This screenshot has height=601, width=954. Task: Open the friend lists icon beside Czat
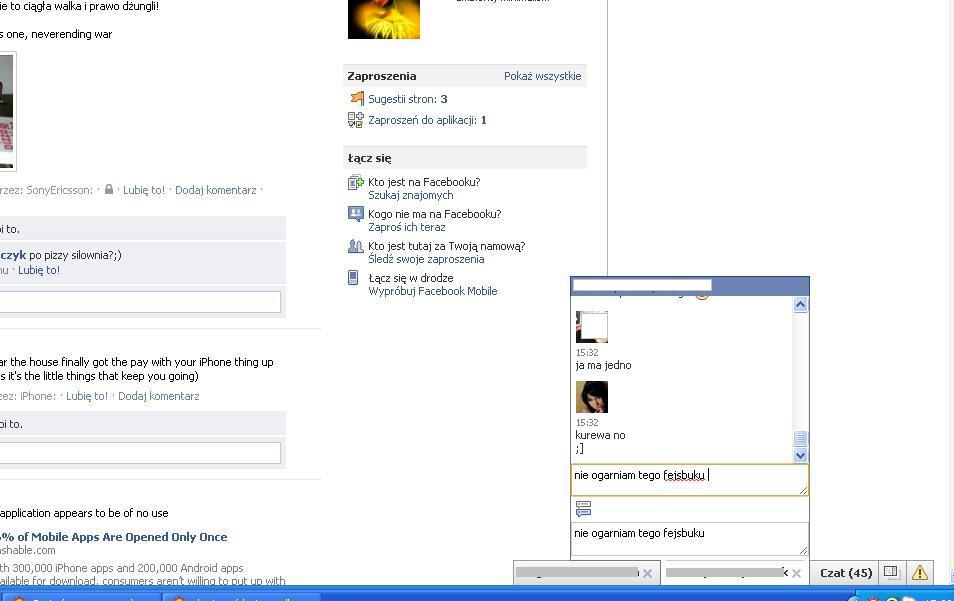[x=892, y=573]
